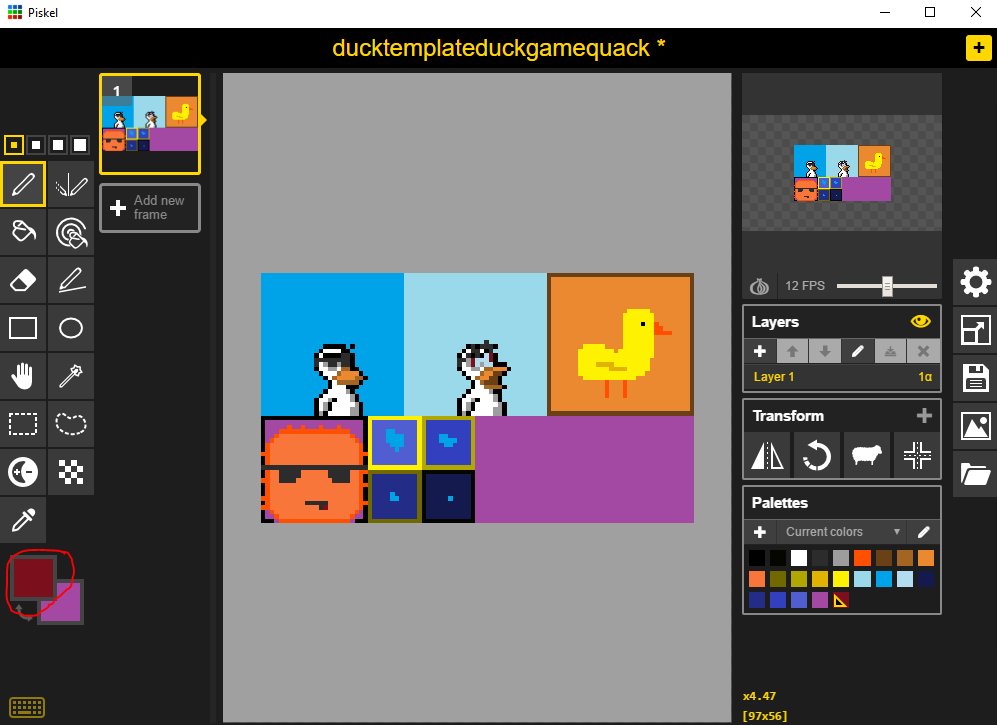Pick the sky blue palette color
Screen dimensions: 997x725
[x=883, y=579]
